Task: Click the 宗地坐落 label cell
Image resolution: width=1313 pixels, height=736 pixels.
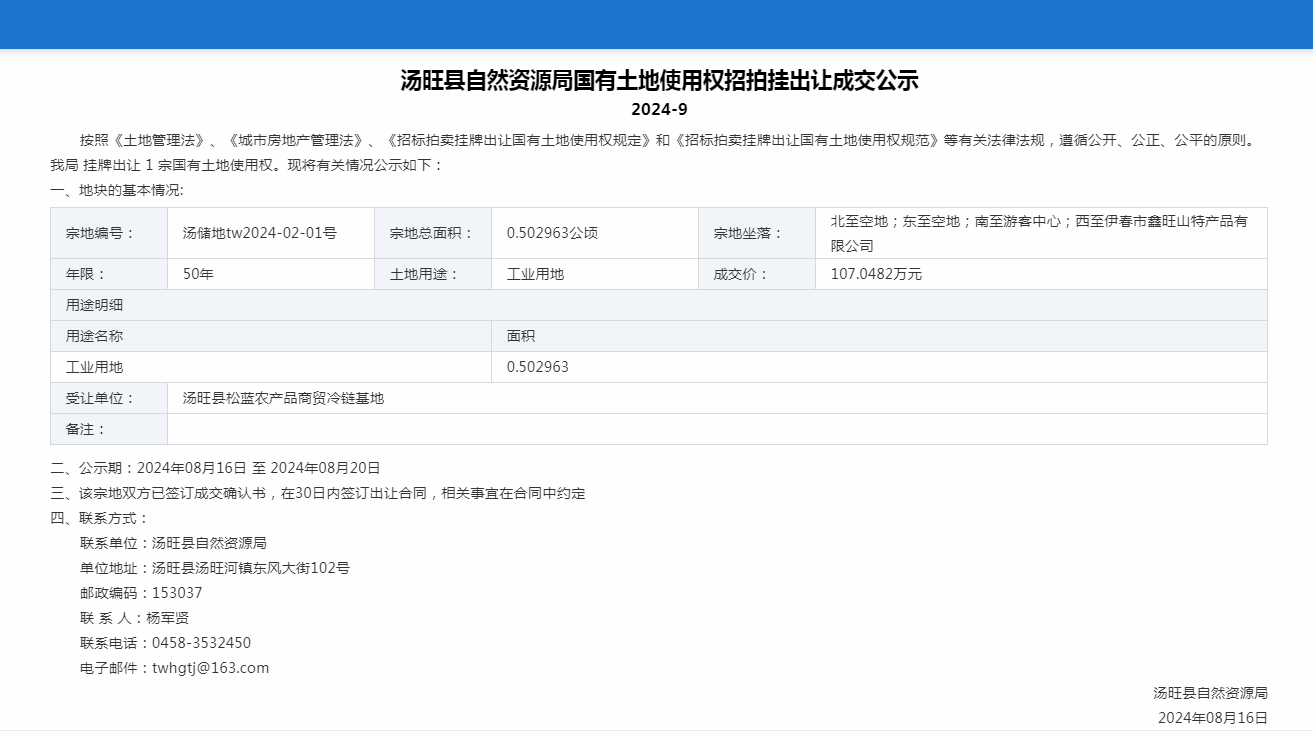Action: (x=757, y=233)
